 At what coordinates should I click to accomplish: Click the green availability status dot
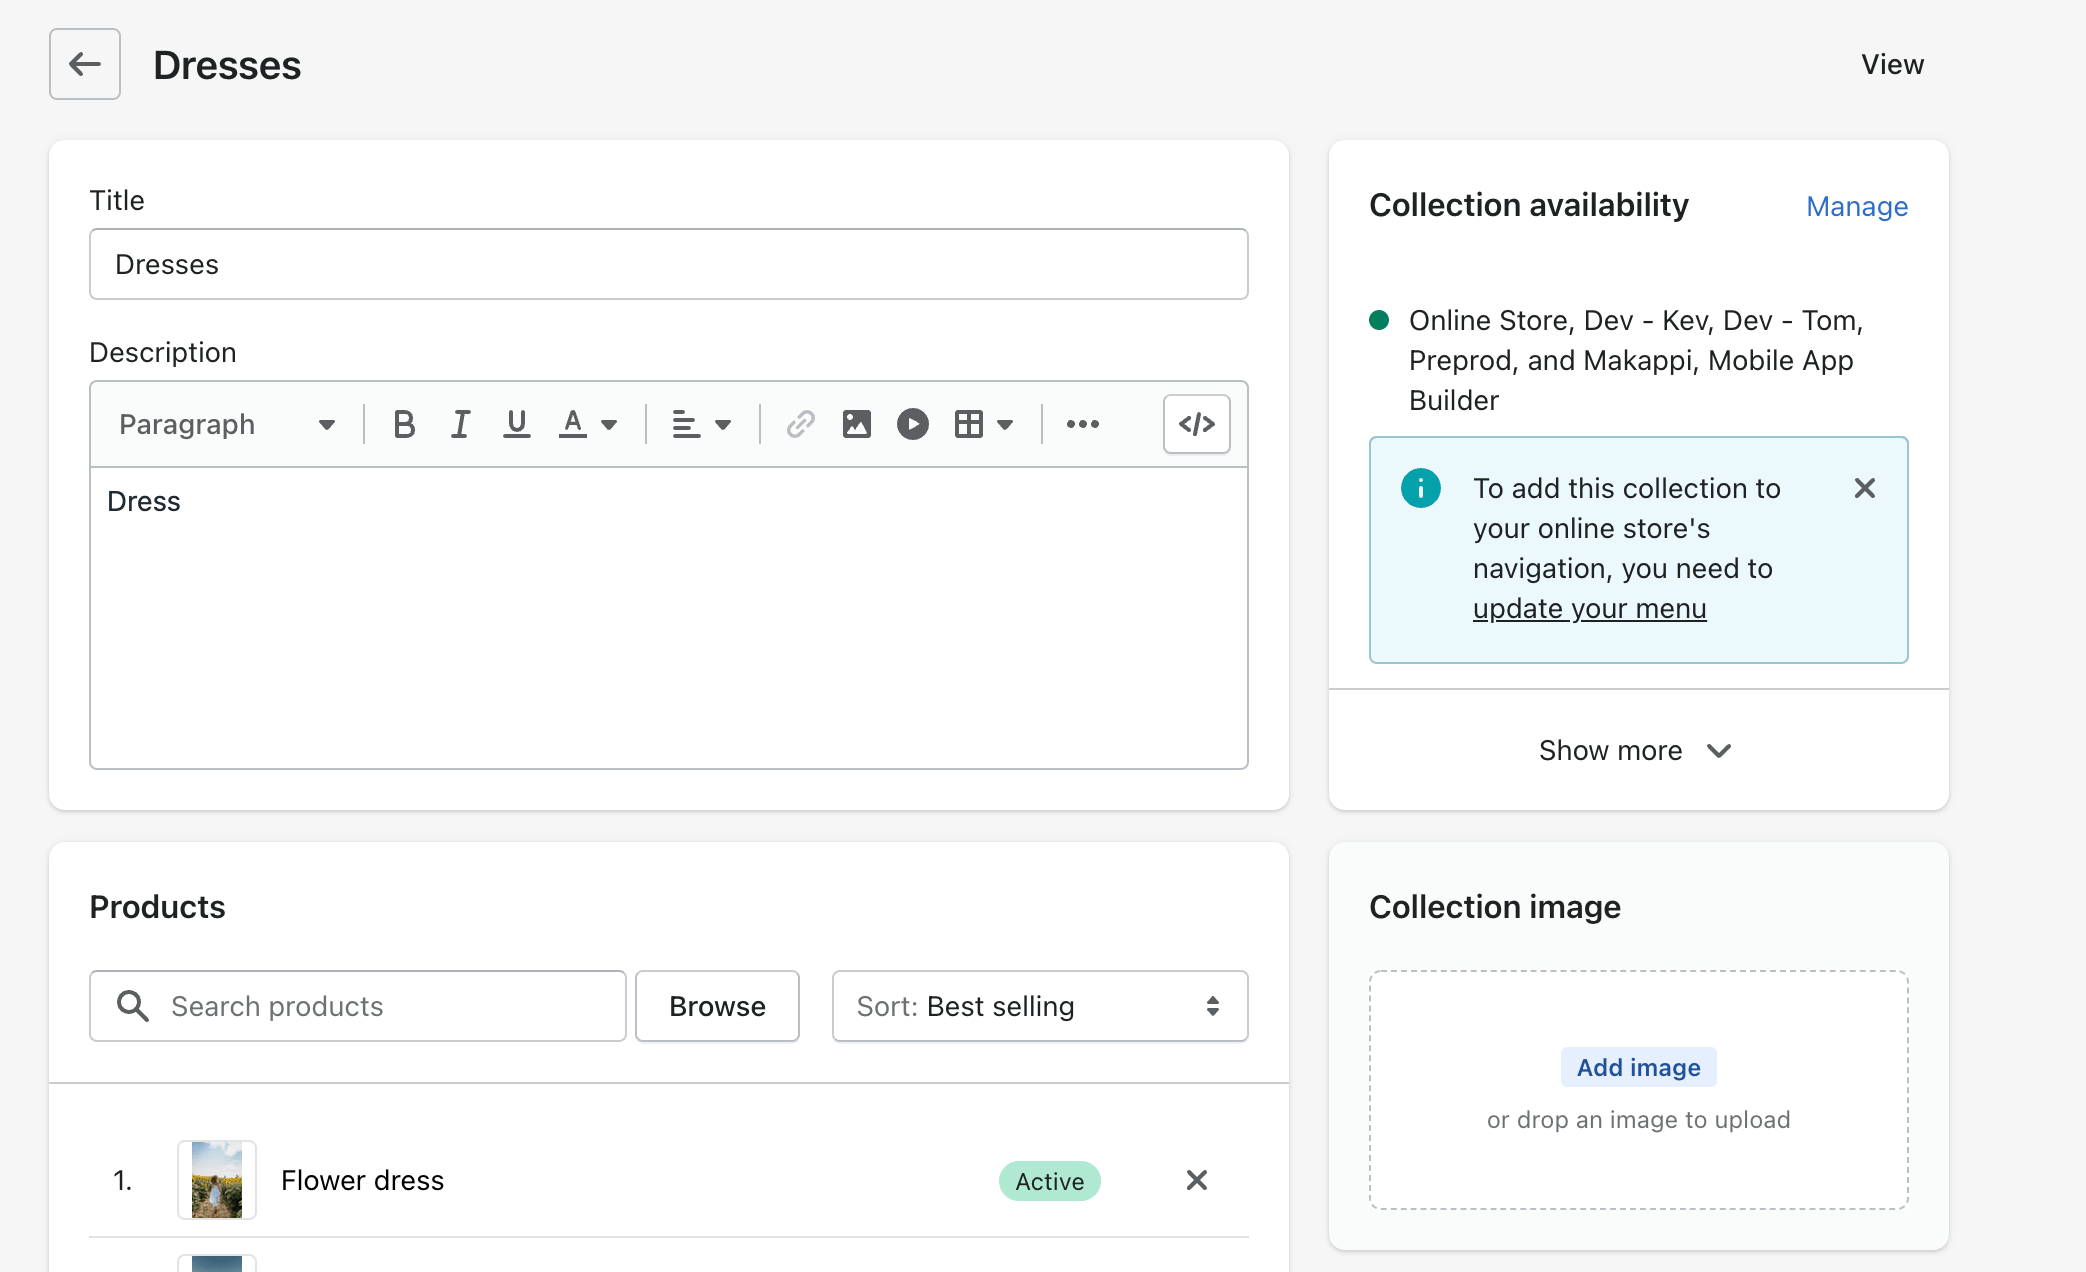click(x=1379, y=320)
